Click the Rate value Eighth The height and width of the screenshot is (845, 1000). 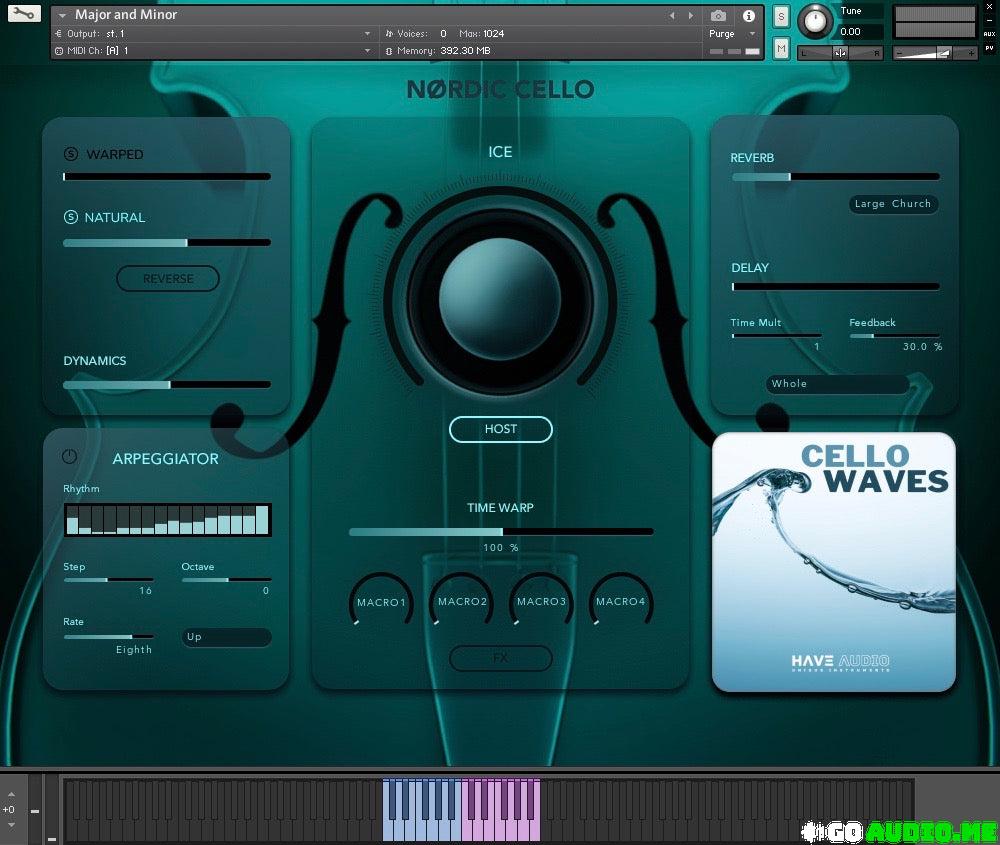click(x=134, y=649)
